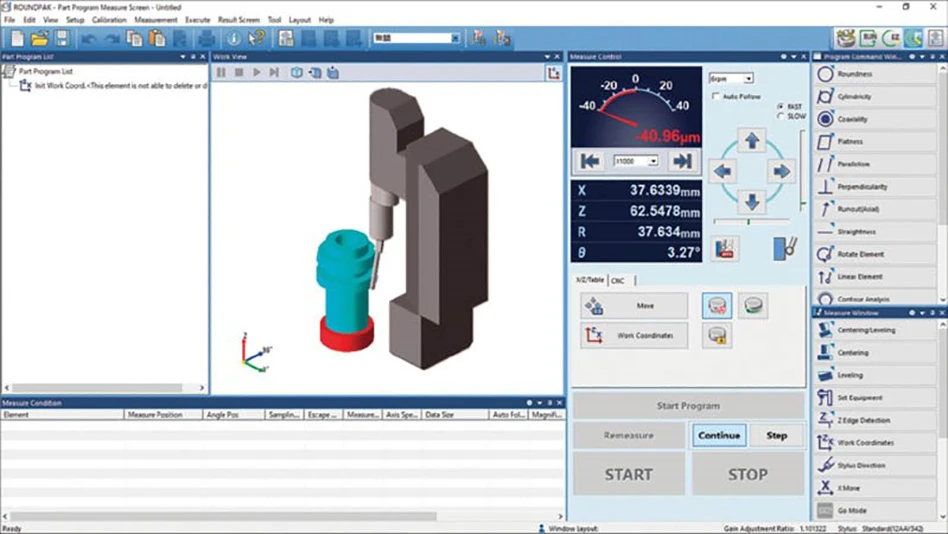Click the open folder toolbar icon

[x=39, y=38]
